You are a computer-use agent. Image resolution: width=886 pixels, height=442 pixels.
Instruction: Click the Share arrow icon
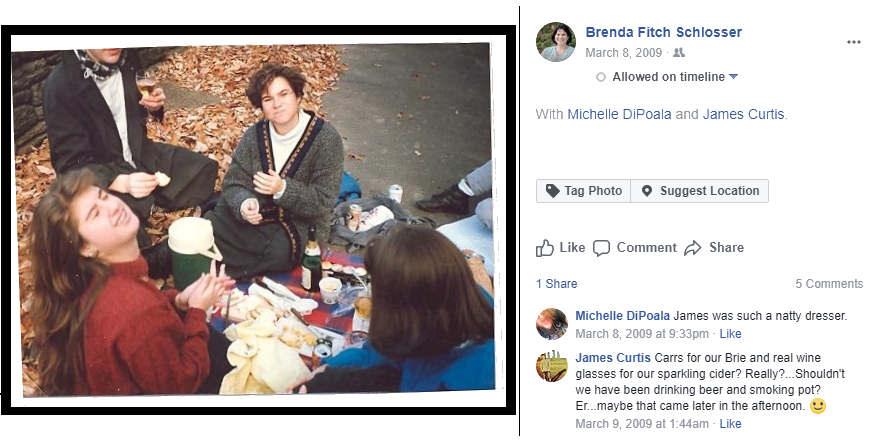tap(694, 248)
